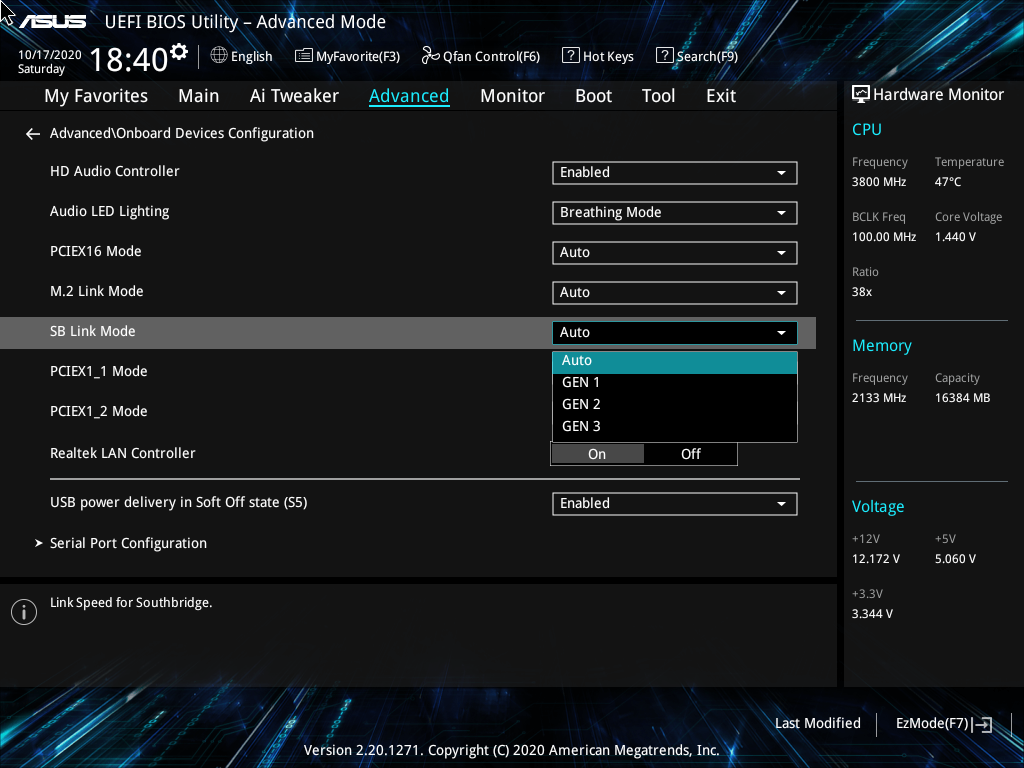Open M.2 Link Mode dropdown

(675, 293)
